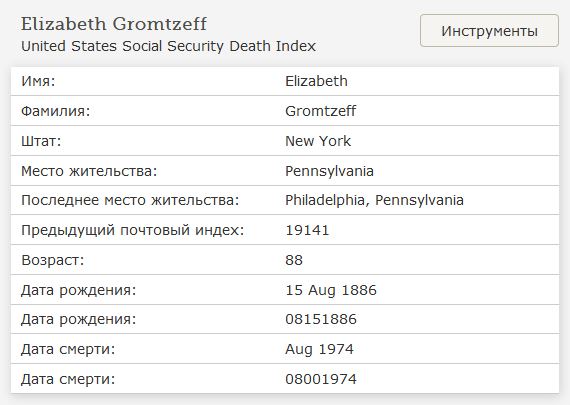Select numeric death date 08001974
Viewport: 570px width, 405px height.
point(321,379)
